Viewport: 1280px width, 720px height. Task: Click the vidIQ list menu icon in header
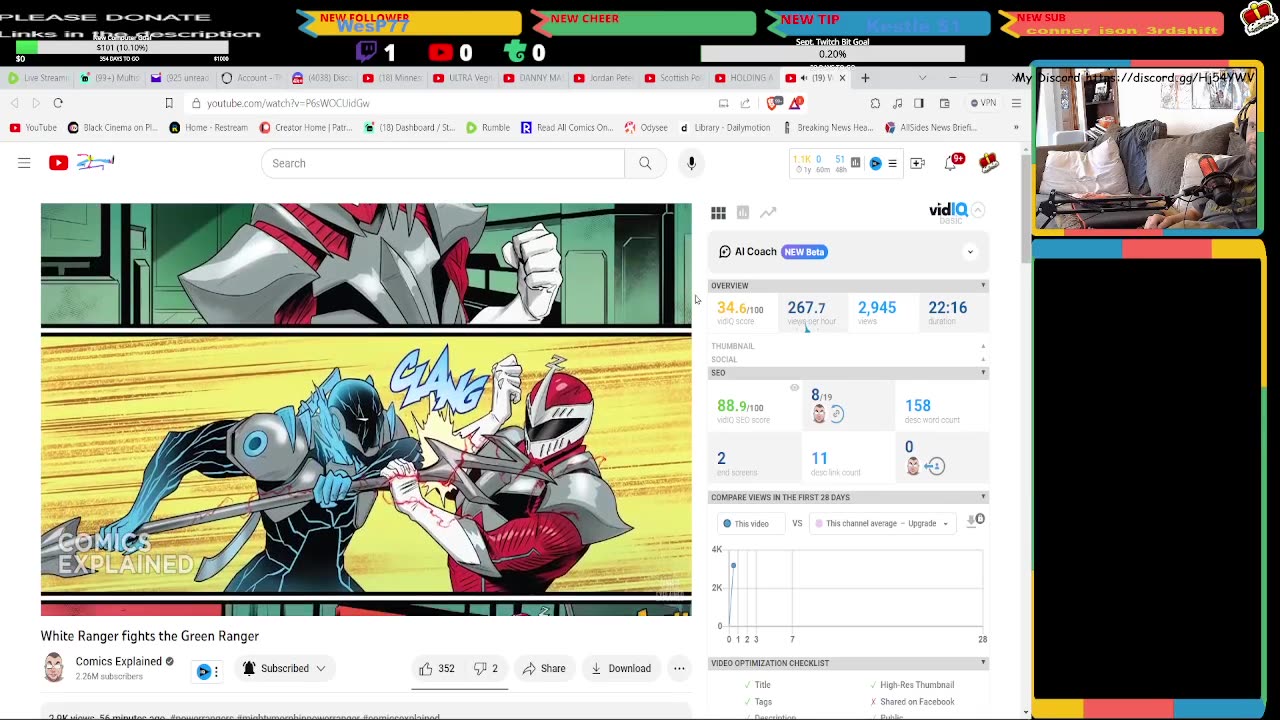click(892, 163)
